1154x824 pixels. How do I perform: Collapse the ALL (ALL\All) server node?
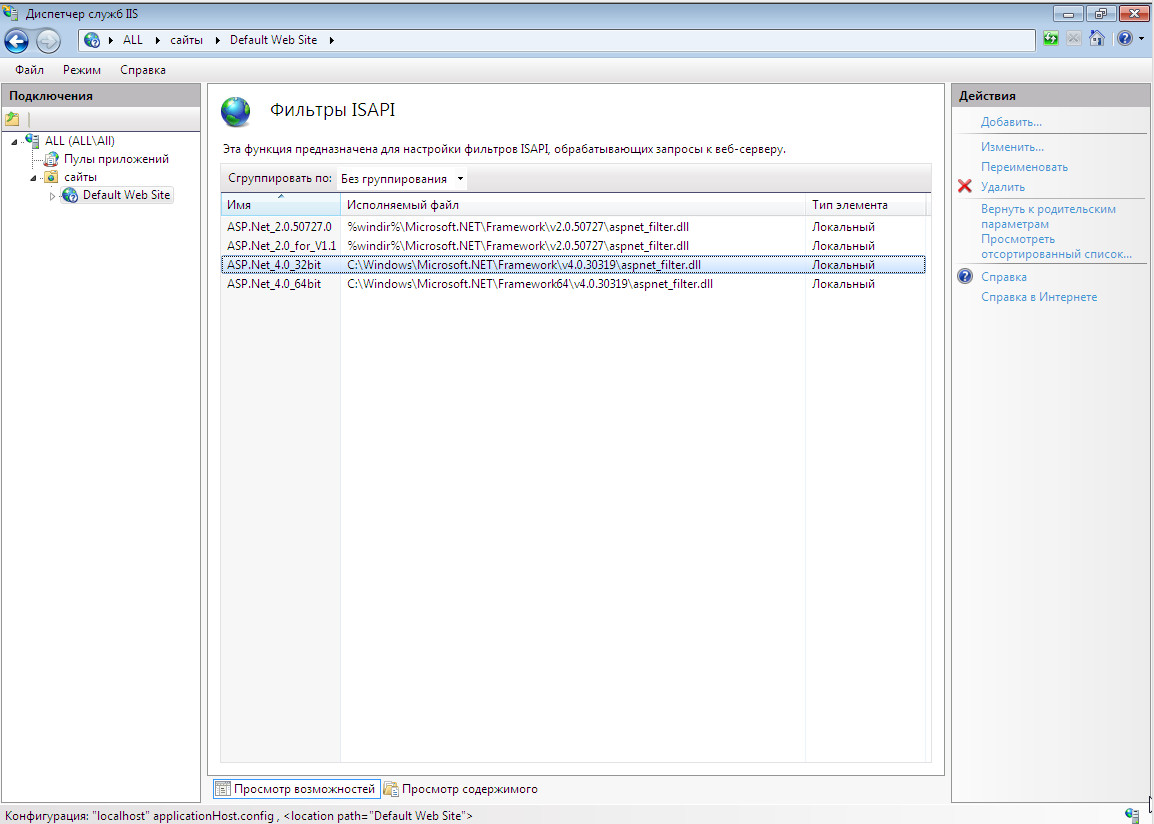tap(14, 141)
